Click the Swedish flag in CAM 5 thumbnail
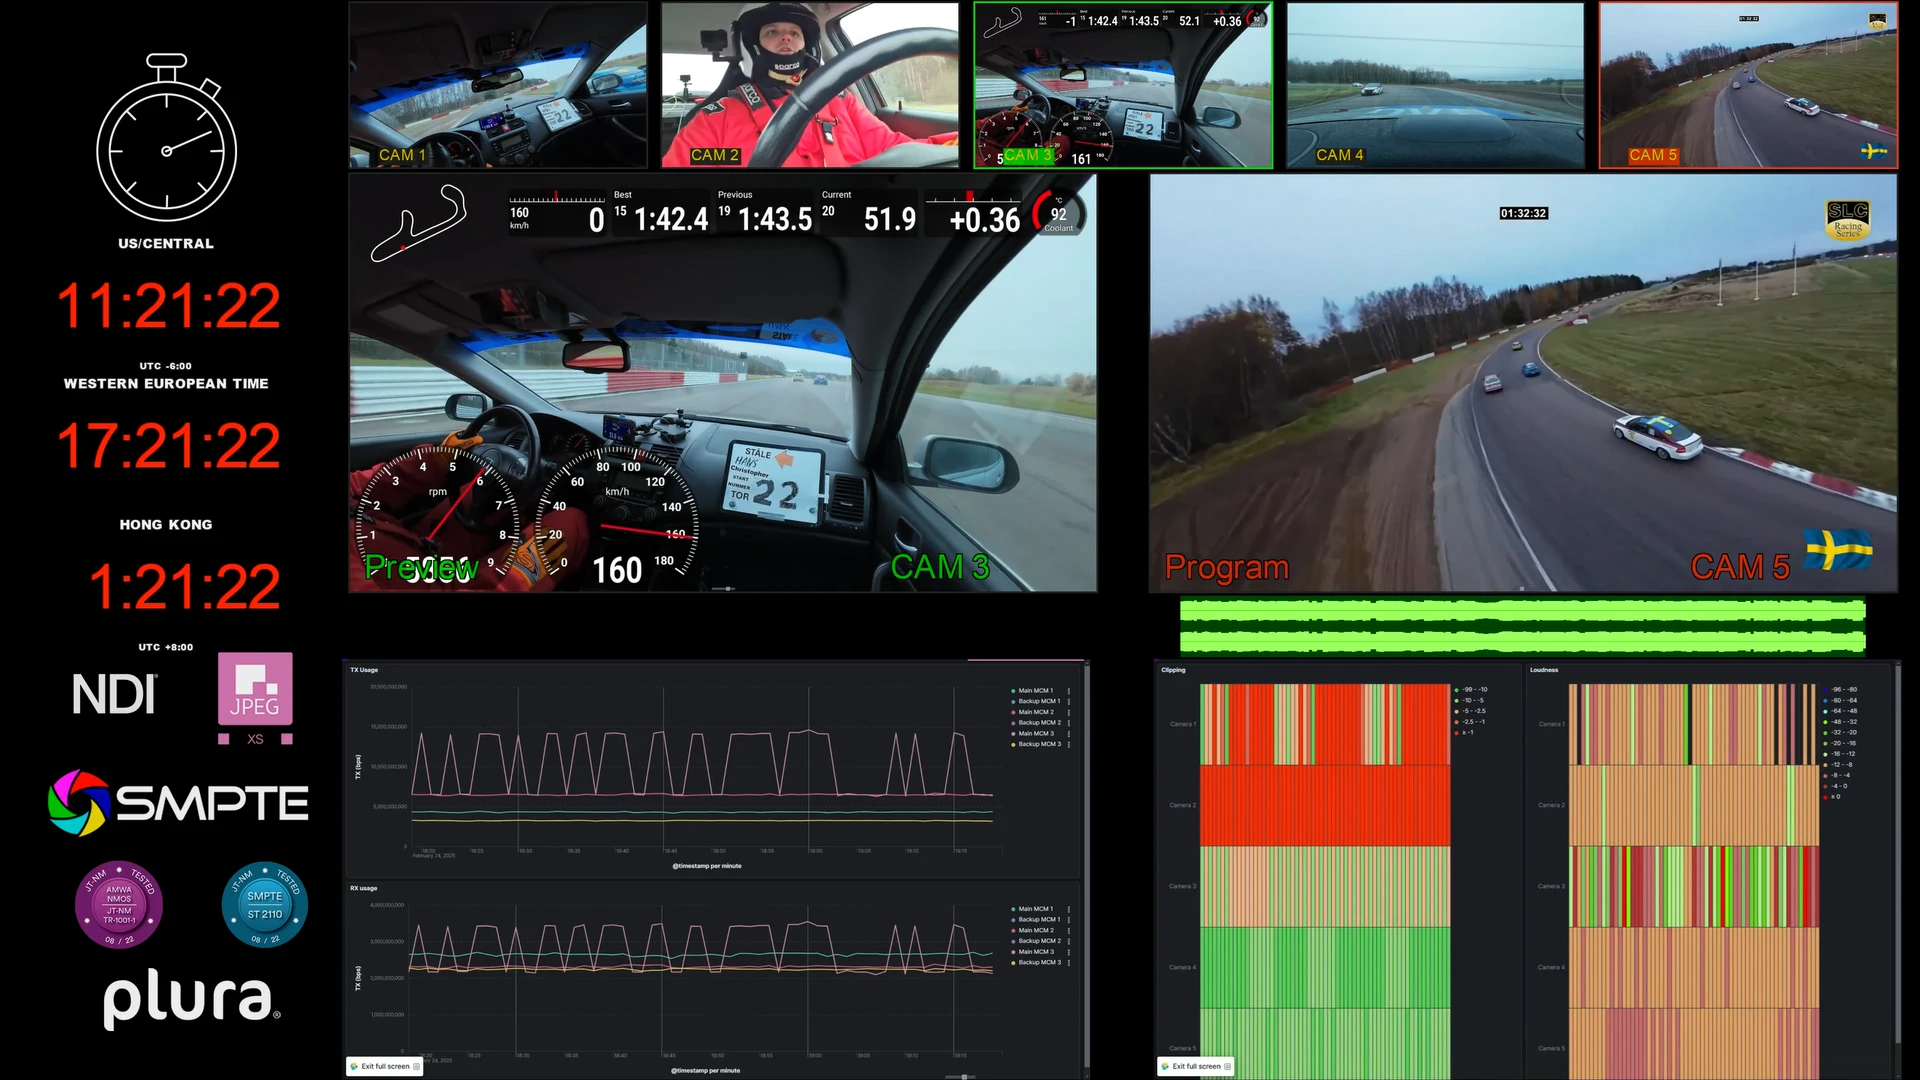The image size is (1920, 1080). [1872, 152]
